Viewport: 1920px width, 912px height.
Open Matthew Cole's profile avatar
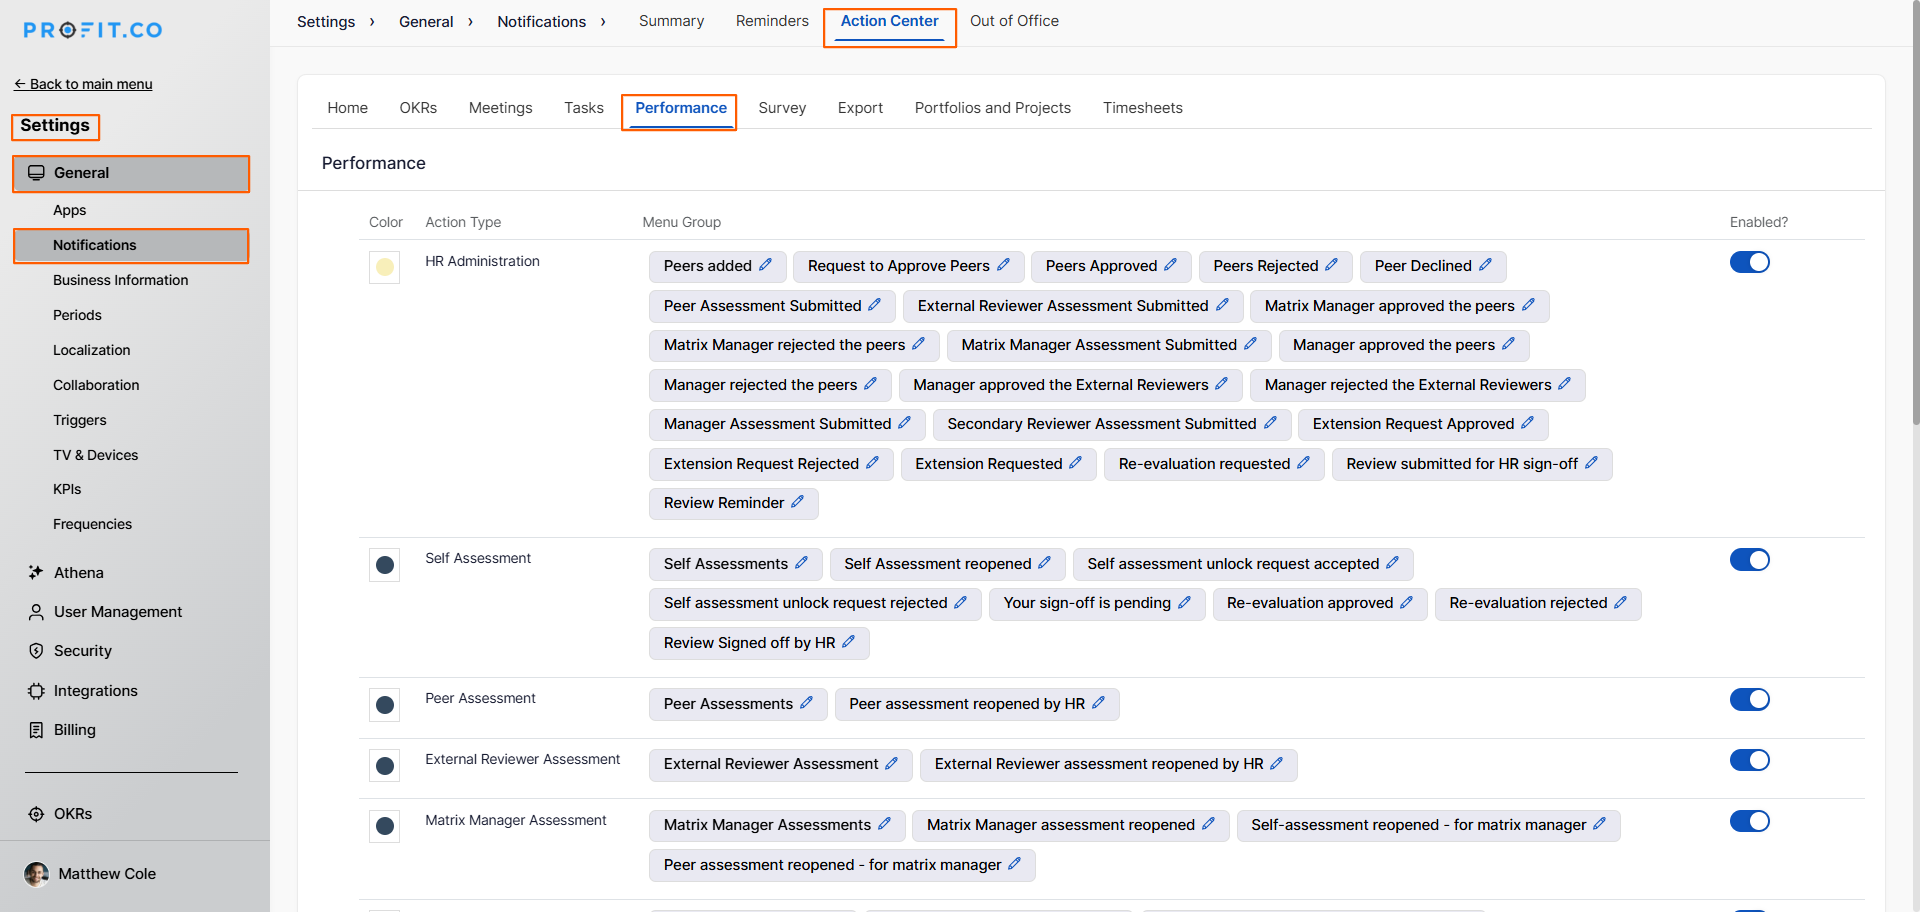coord(36,874)
